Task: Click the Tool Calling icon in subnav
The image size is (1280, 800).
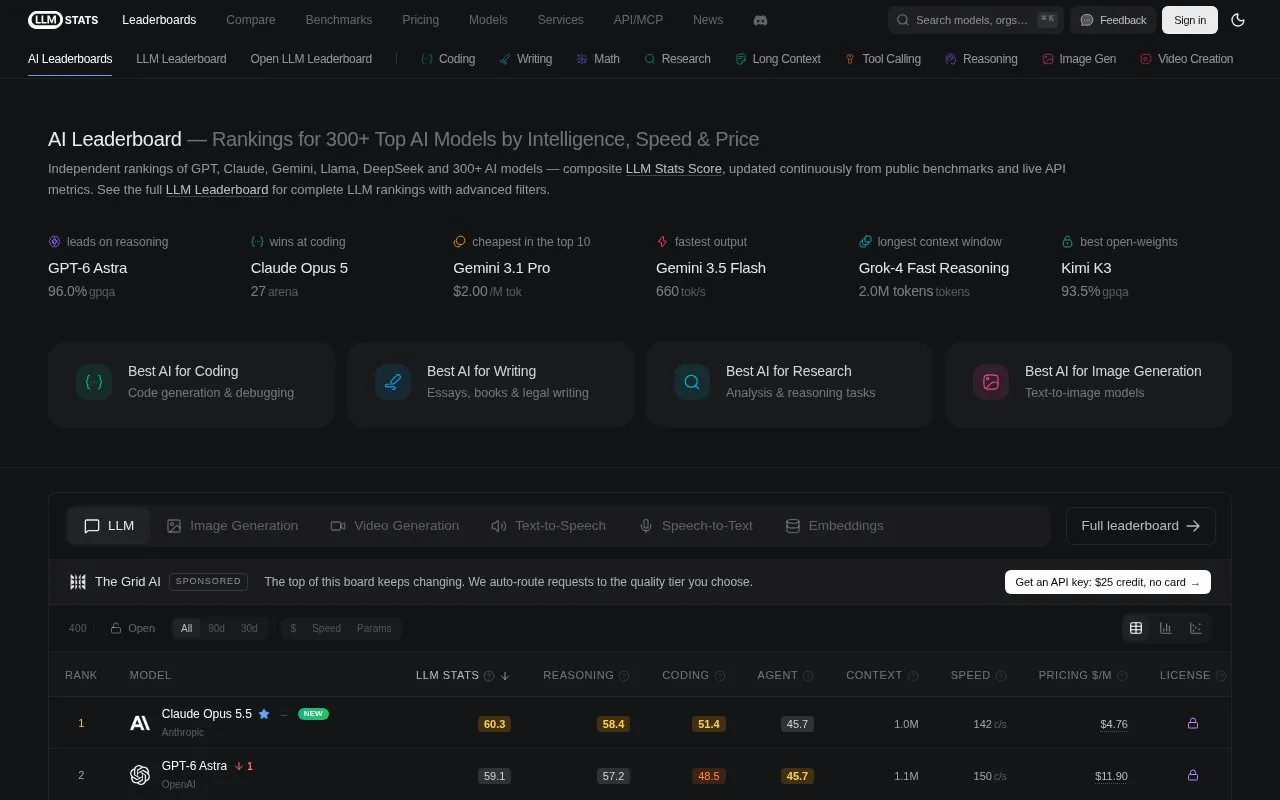Action: 850,59
